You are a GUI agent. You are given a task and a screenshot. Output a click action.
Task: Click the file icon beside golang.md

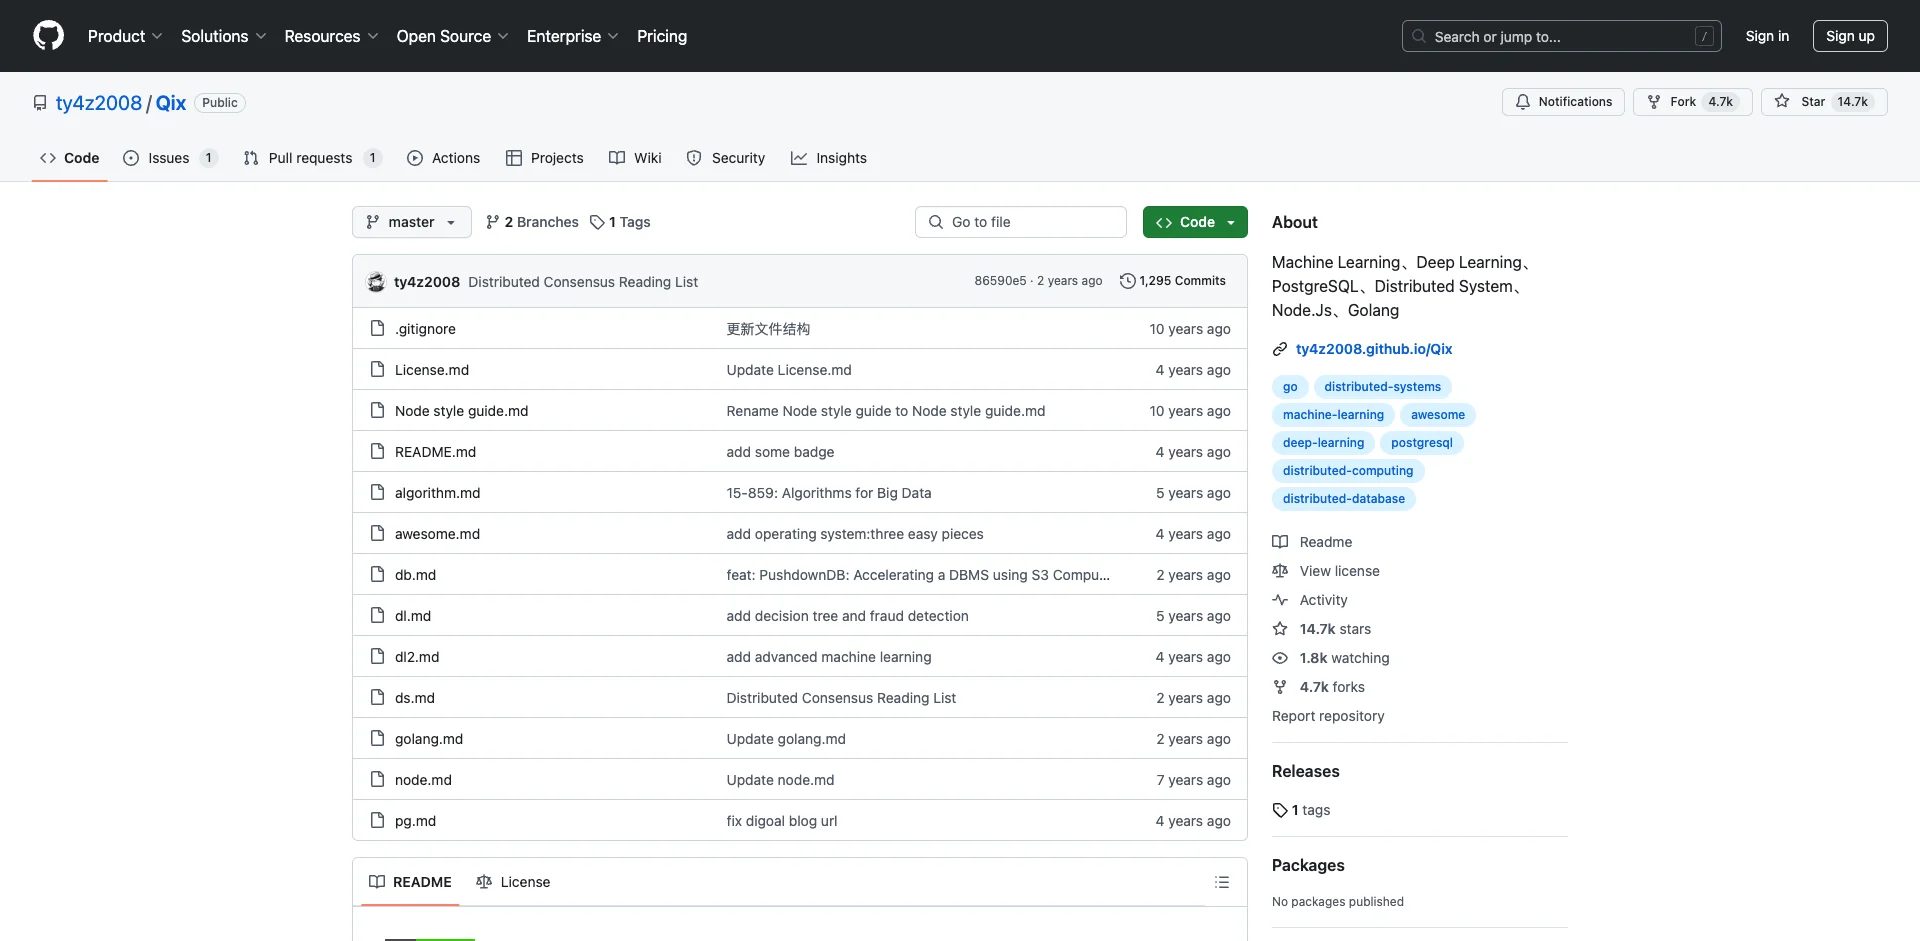pos(377,738)
